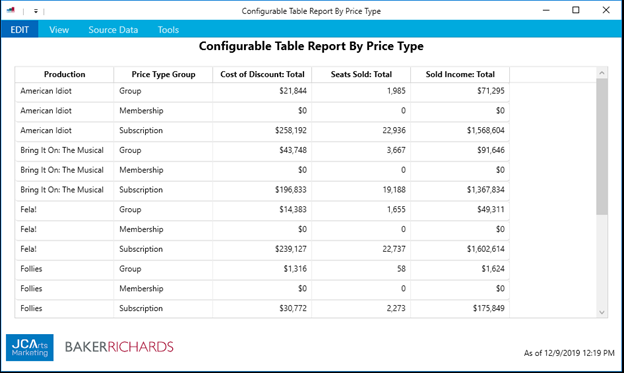Open the EDIT menu tab
Viewport: 624px width, 373px height.
click(20, 30)
